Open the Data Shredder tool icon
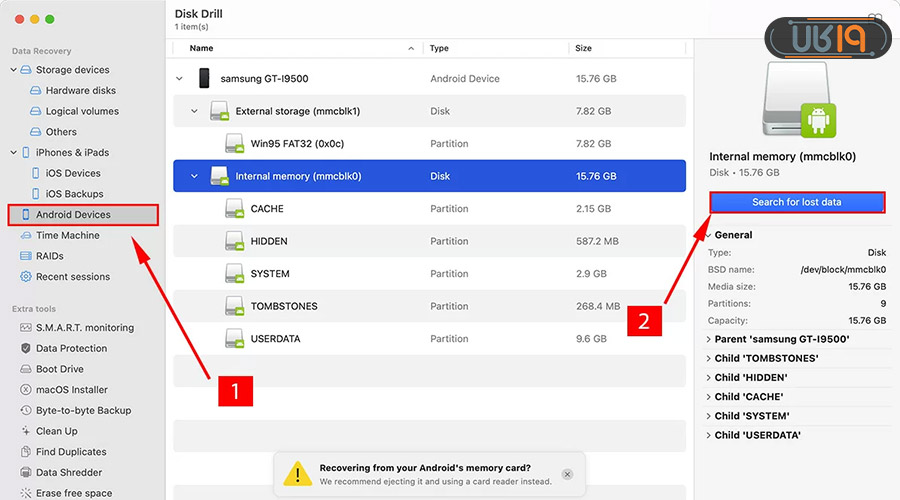Viewport: 900px width, 500px height. pyautogui.click(x=26, y=473)
